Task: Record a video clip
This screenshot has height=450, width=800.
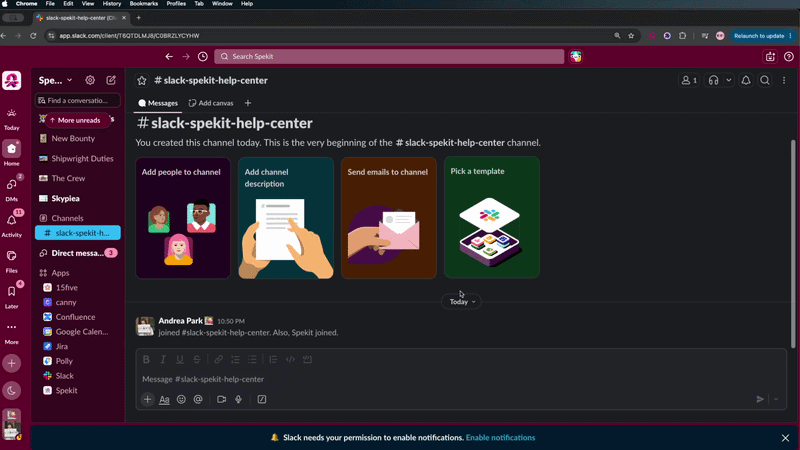Action: pos(221,399)
